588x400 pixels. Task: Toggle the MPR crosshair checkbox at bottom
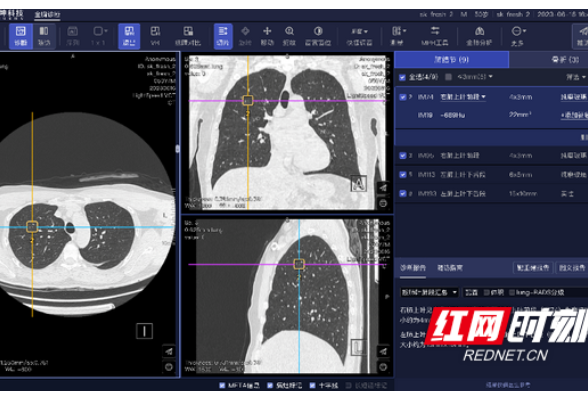pos(312,385)
